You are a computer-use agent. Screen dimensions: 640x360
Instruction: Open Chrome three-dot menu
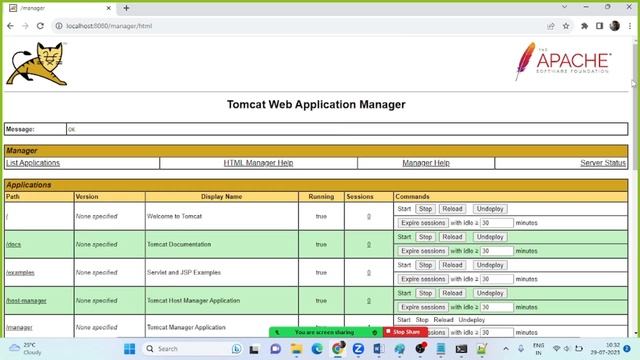(x=630, y=26)
